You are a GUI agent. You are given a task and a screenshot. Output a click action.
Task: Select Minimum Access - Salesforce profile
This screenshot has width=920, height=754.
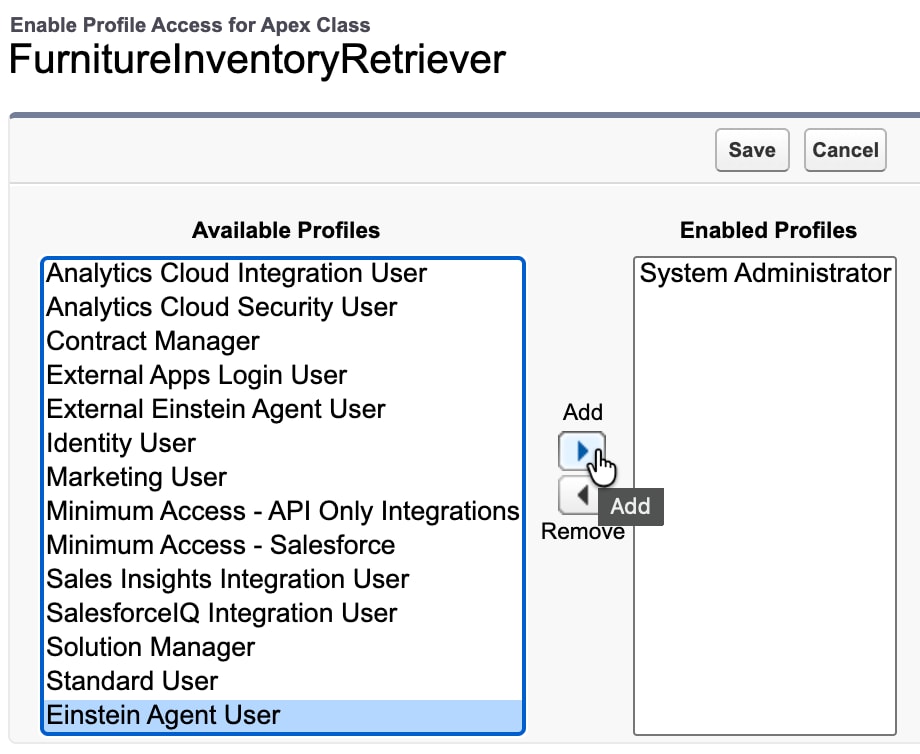(283, 546)
